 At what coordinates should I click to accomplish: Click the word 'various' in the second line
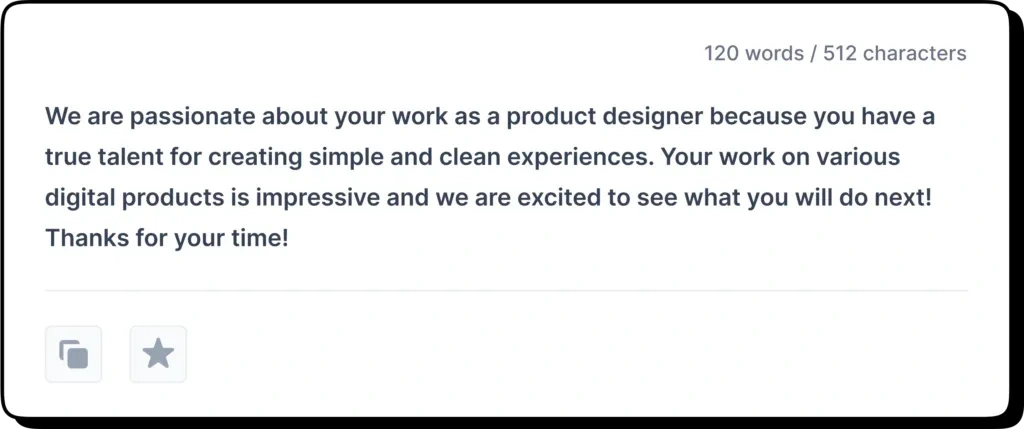(864, 157)
